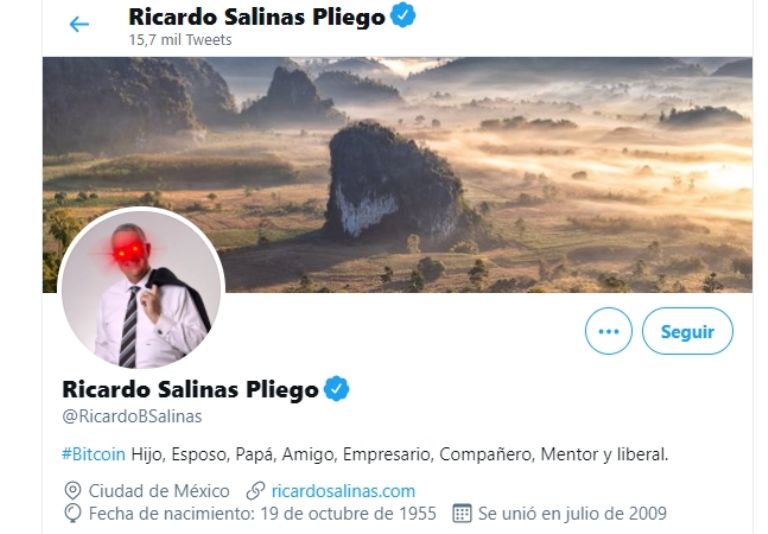Go back using the blue arrow
768x534 pixels.
pyautogui.click(x=79, y=24)
